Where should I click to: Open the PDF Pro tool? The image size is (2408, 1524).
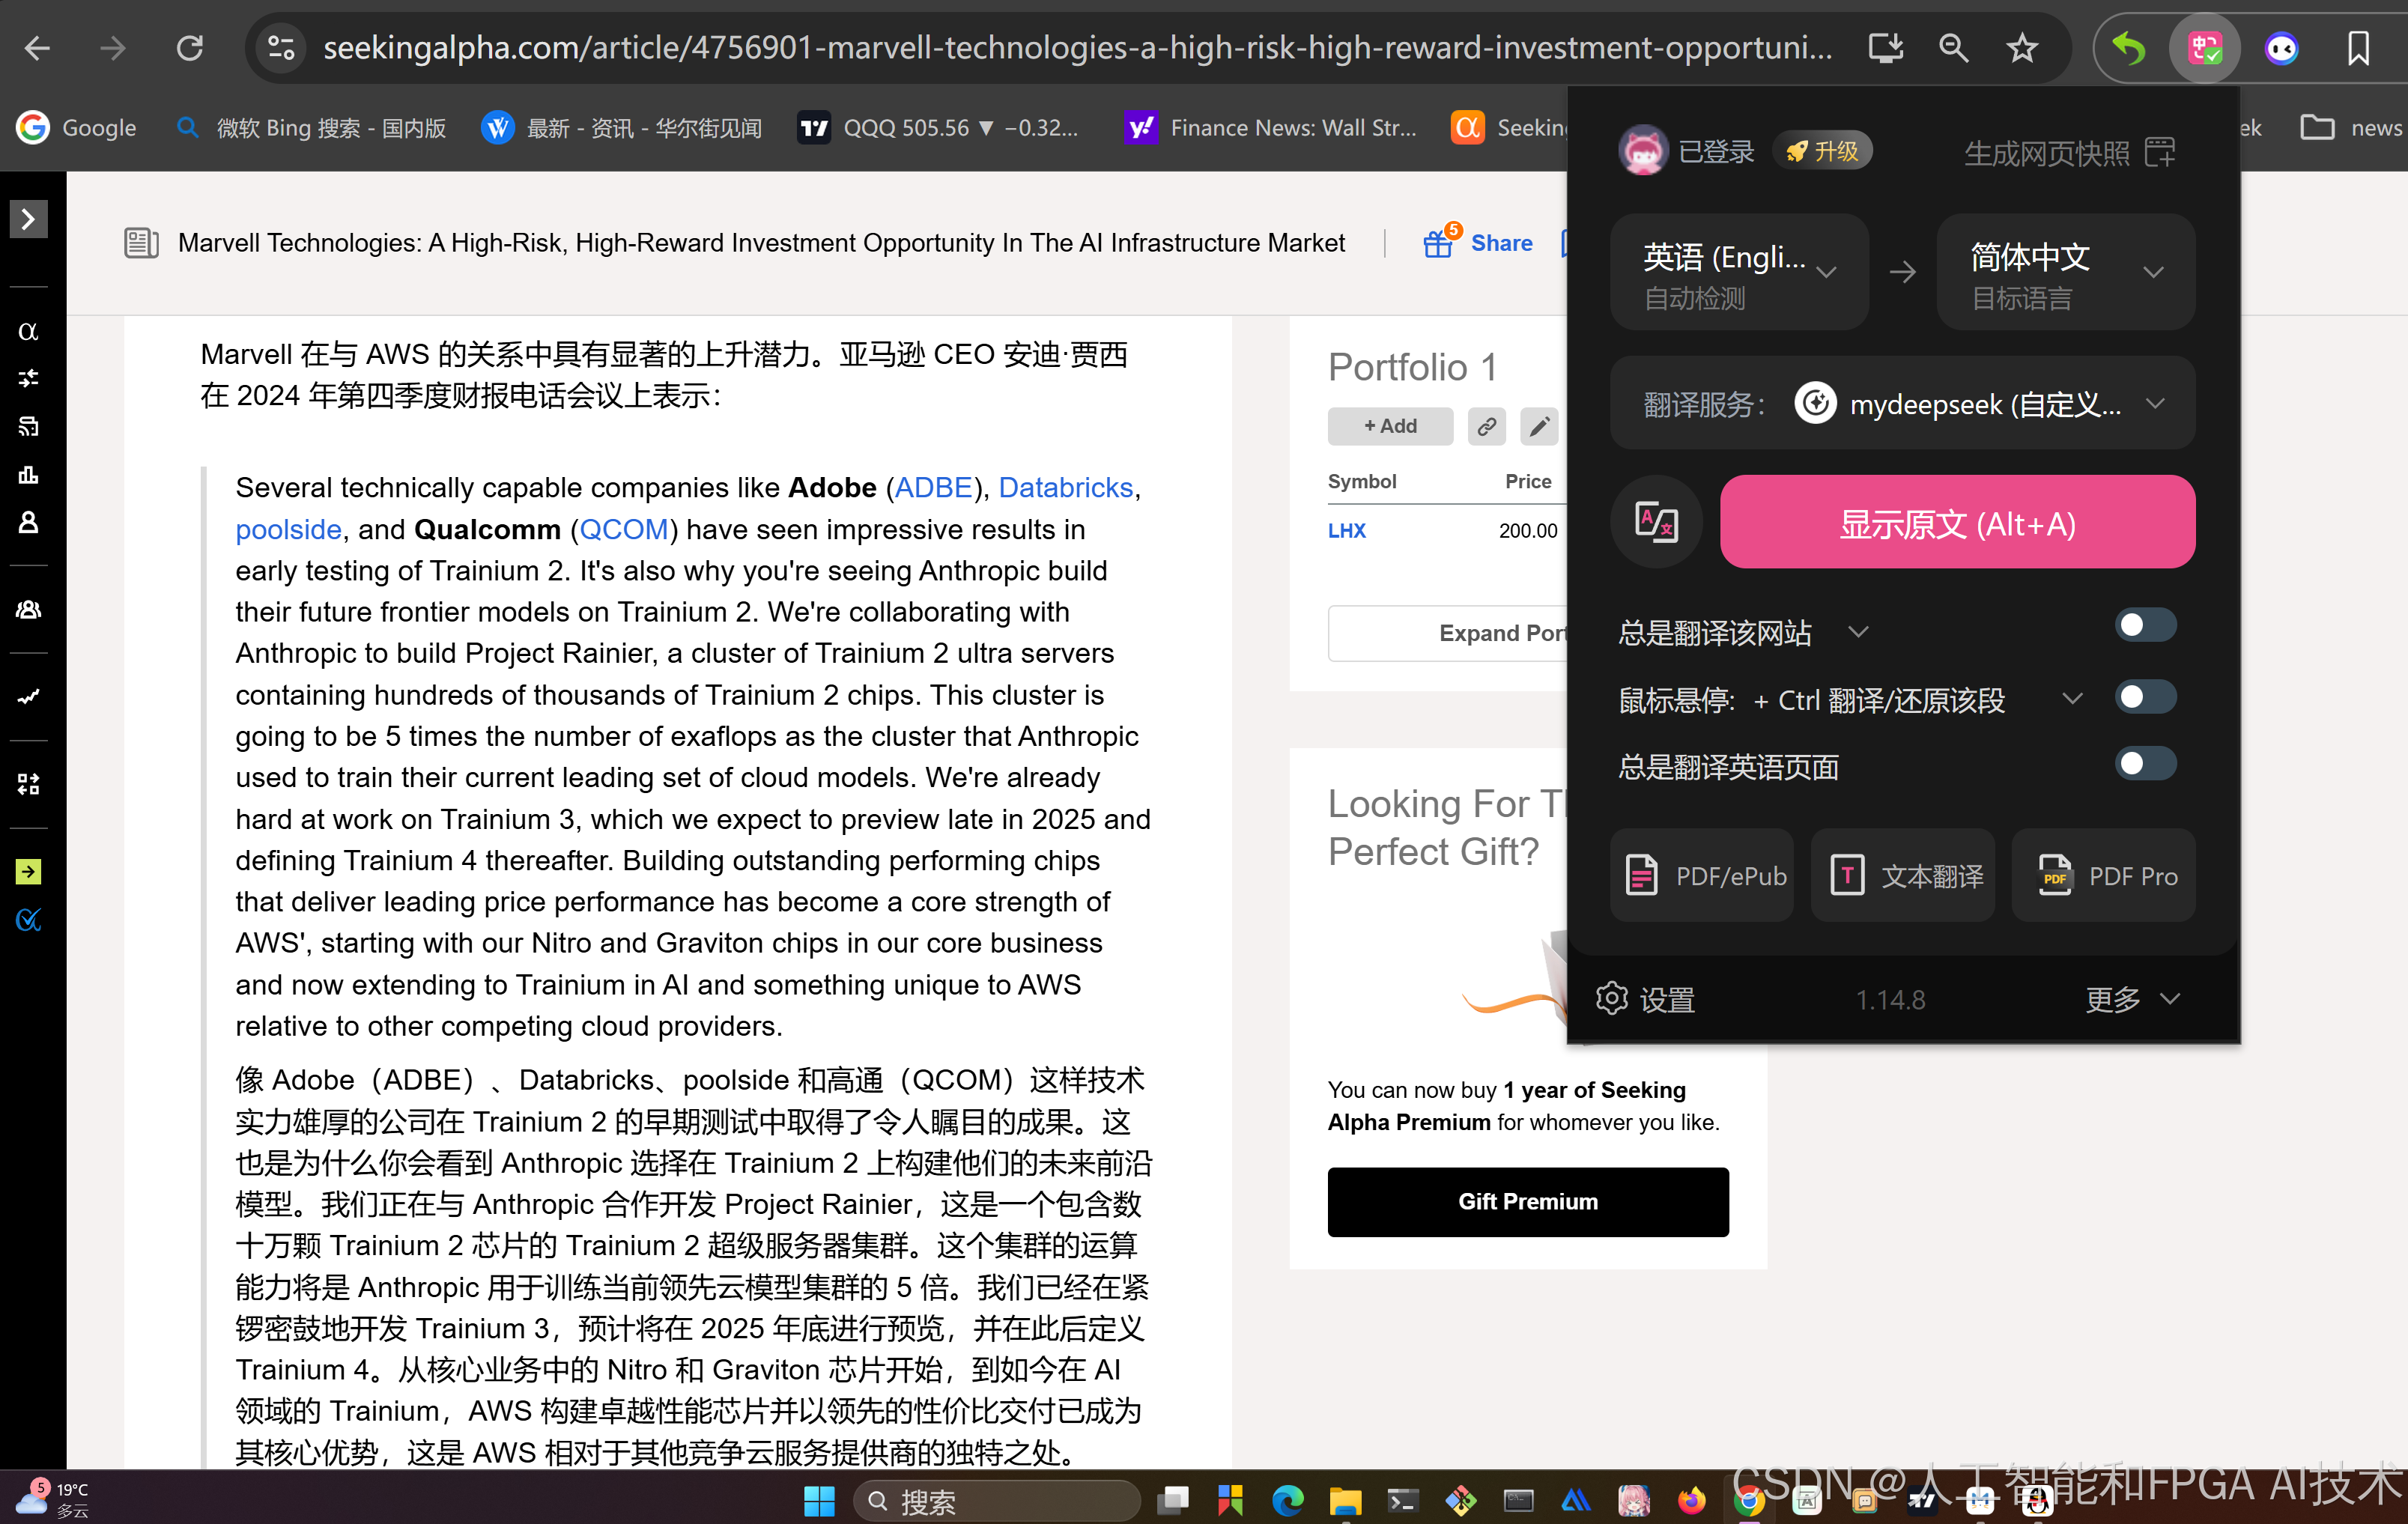2104,876
